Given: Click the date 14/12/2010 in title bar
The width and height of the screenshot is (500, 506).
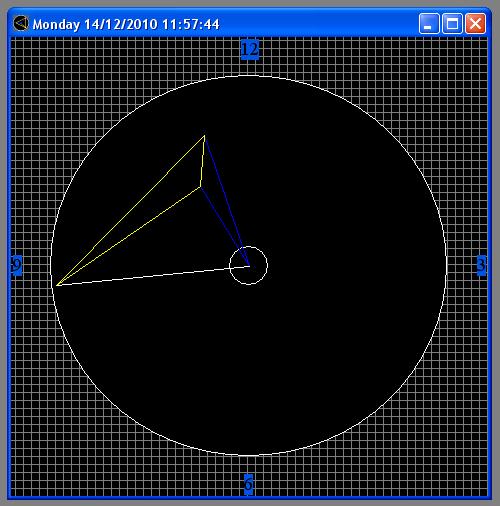Looking at the screenshot, I should pos(120,24).
